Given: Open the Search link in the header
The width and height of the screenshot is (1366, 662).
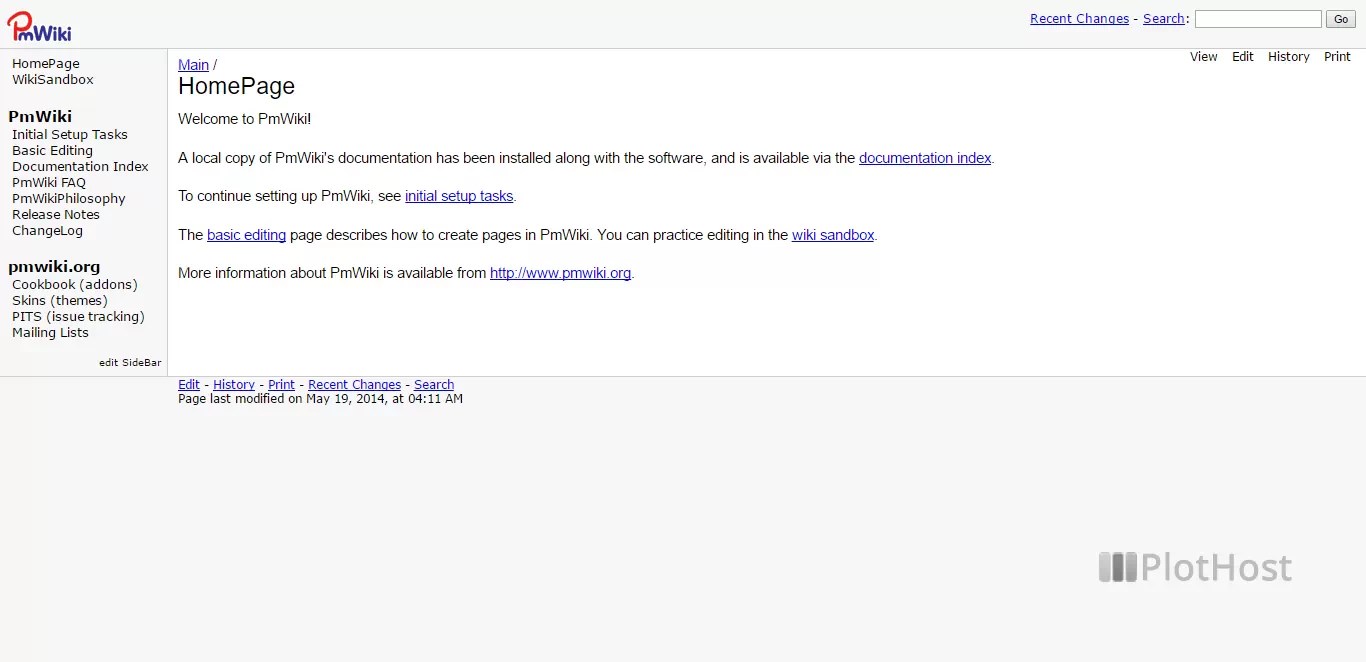Looking at the screenshot, I should click(x=1164, y=19).
